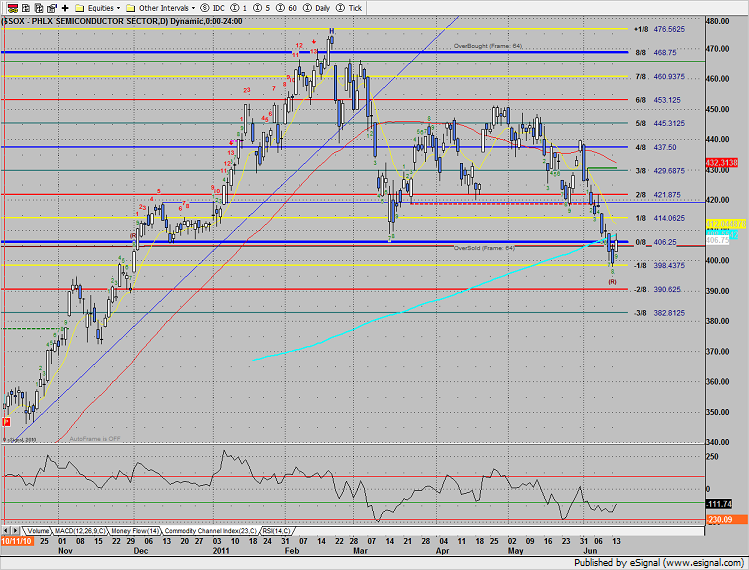
Task: Click the 6/8 453.125 level label
Action: [x=658, y=100]
